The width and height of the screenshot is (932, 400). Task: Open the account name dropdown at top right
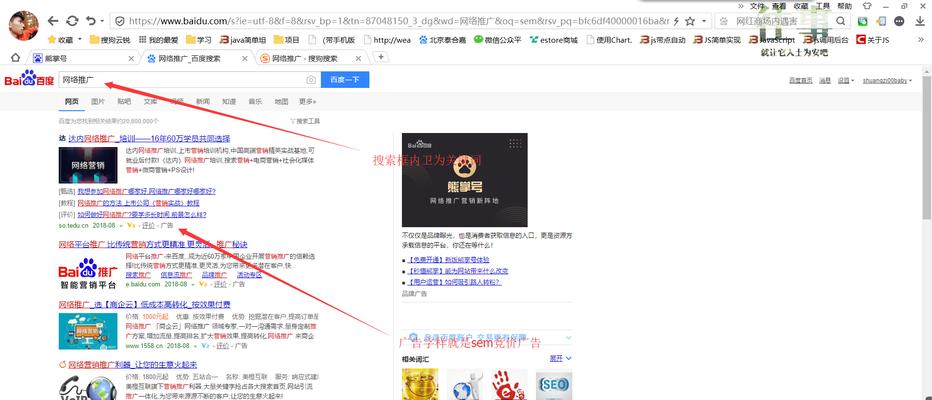coord(887,80)
